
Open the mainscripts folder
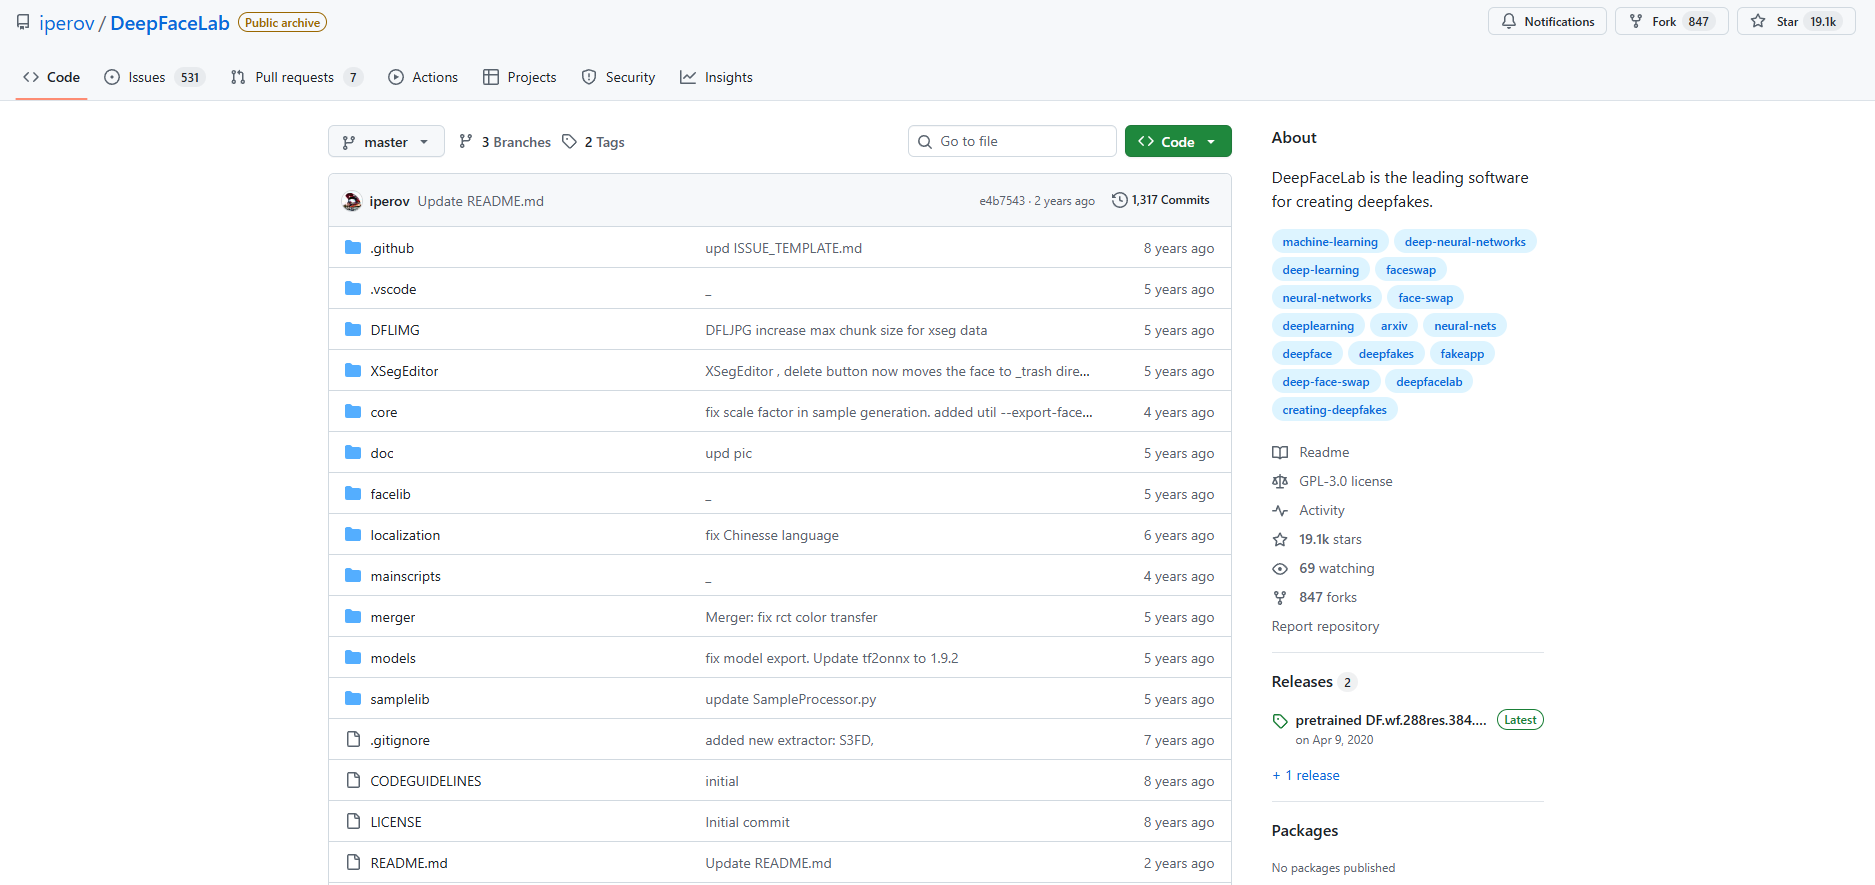pyautogui.click(x=405, y=577)
